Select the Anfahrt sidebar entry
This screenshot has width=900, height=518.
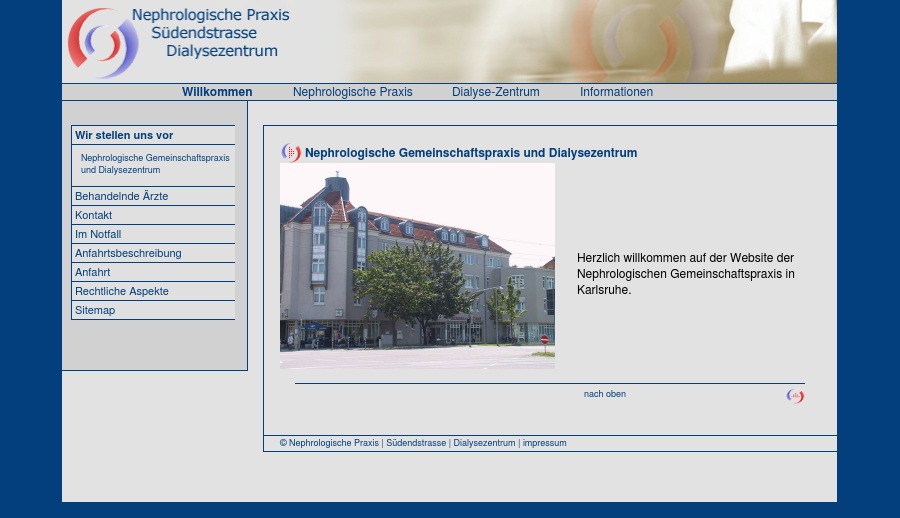[x=92, y=272]
